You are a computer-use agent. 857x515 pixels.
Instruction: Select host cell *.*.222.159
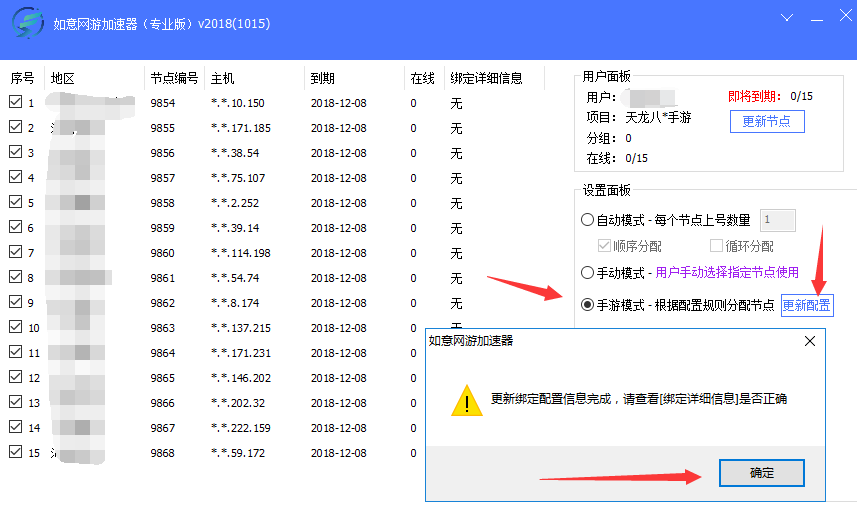pyautogui.click(x=240, y=428)
